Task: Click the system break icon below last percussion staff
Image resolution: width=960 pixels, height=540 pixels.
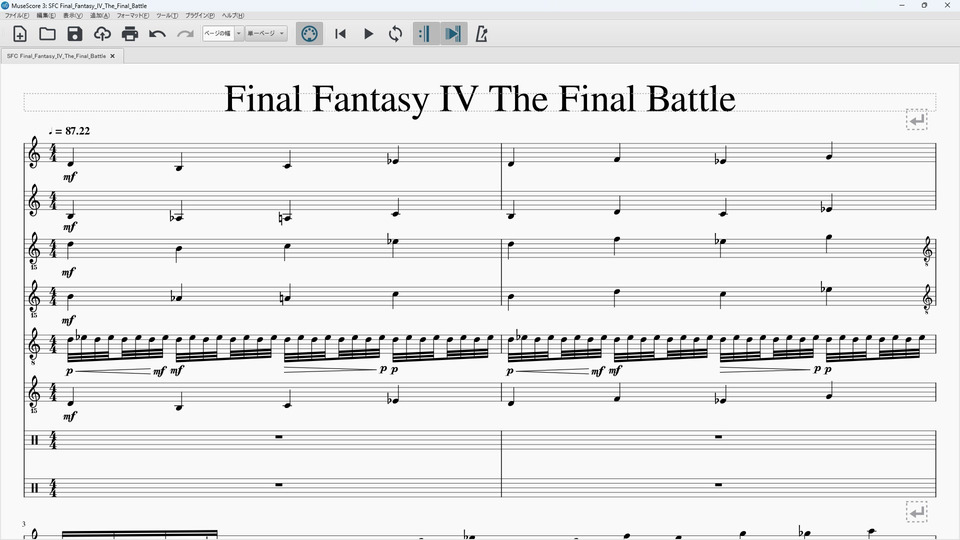Action: coord(917,512)
